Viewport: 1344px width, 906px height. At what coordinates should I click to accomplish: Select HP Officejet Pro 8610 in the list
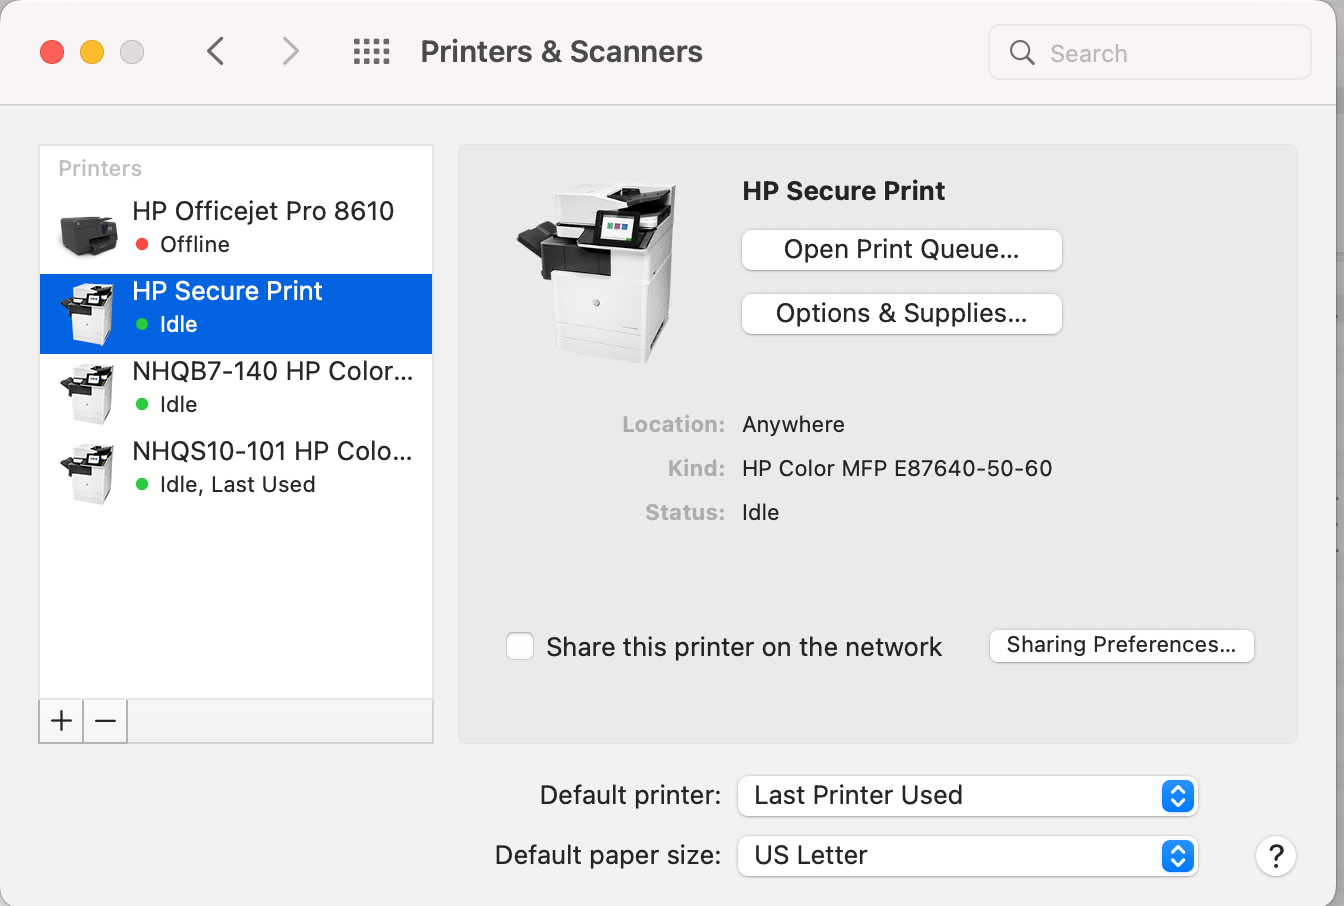click(236, 233)
